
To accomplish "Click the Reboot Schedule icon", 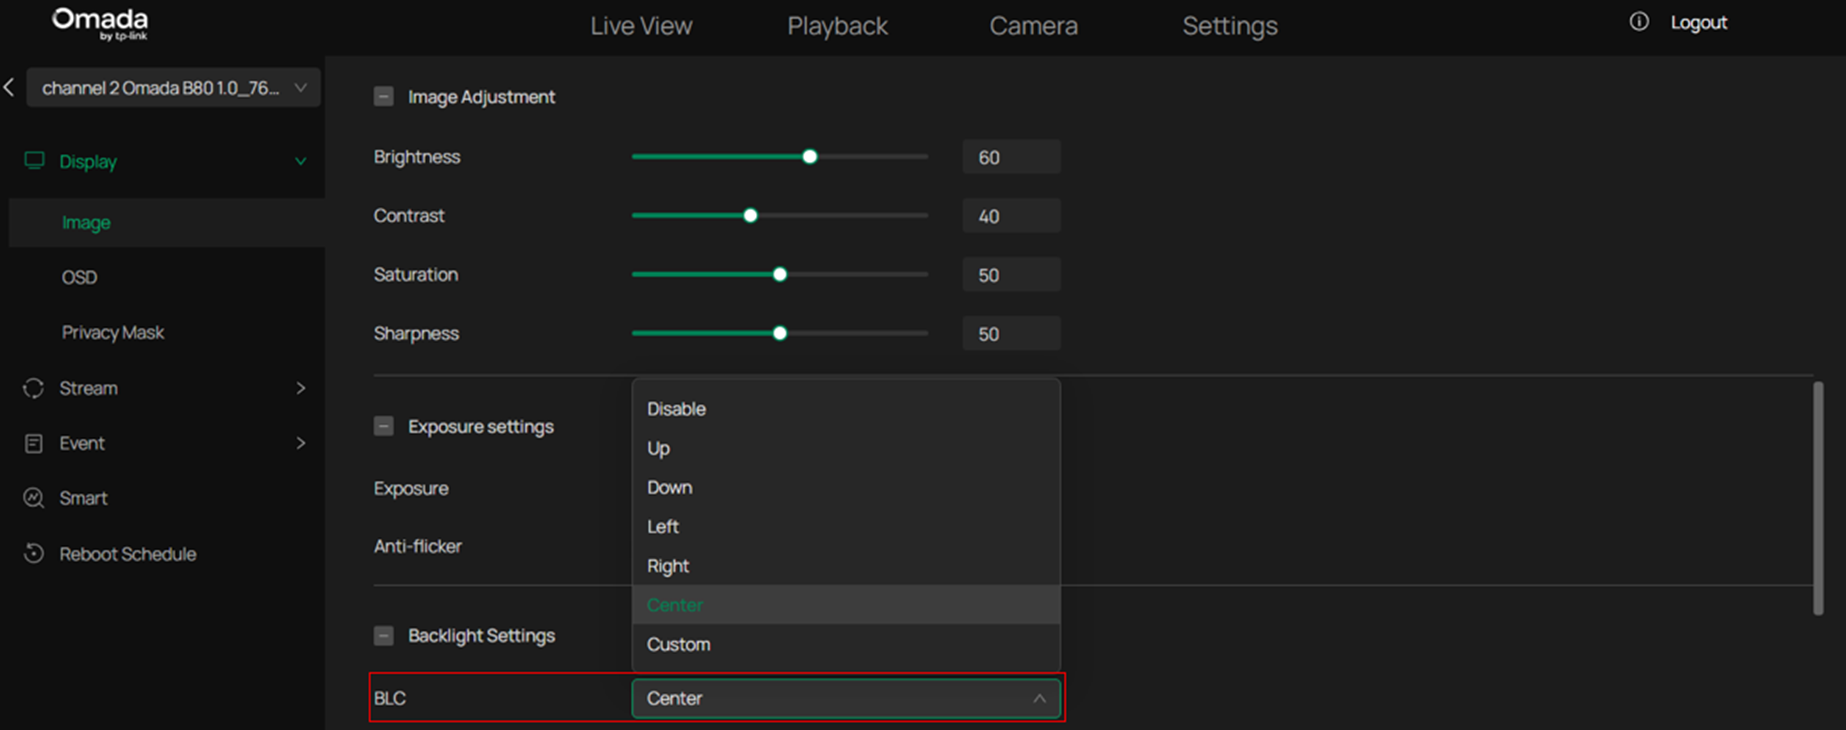I will (x=34, y=553).
